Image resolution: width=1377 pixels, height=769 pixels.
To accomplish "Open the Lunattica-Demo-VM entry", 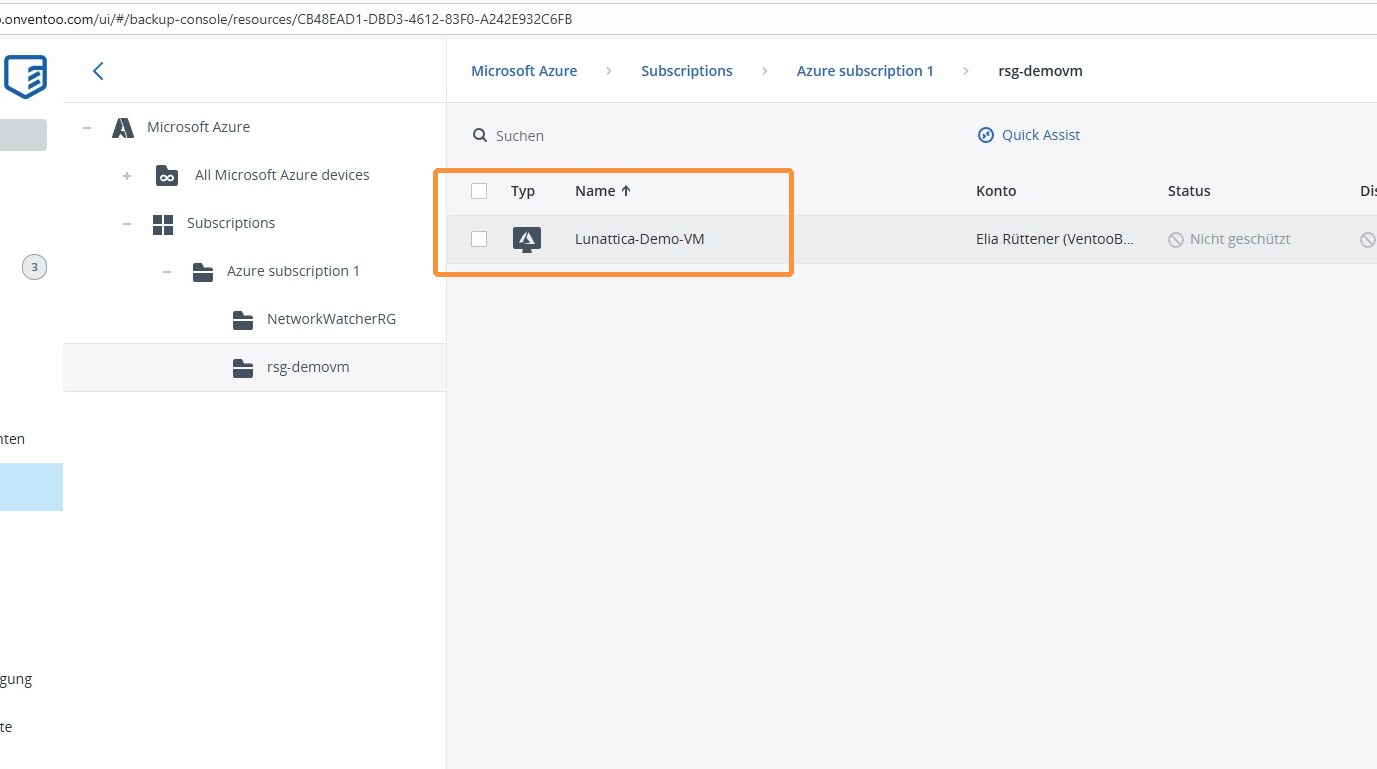I will 640,239.
